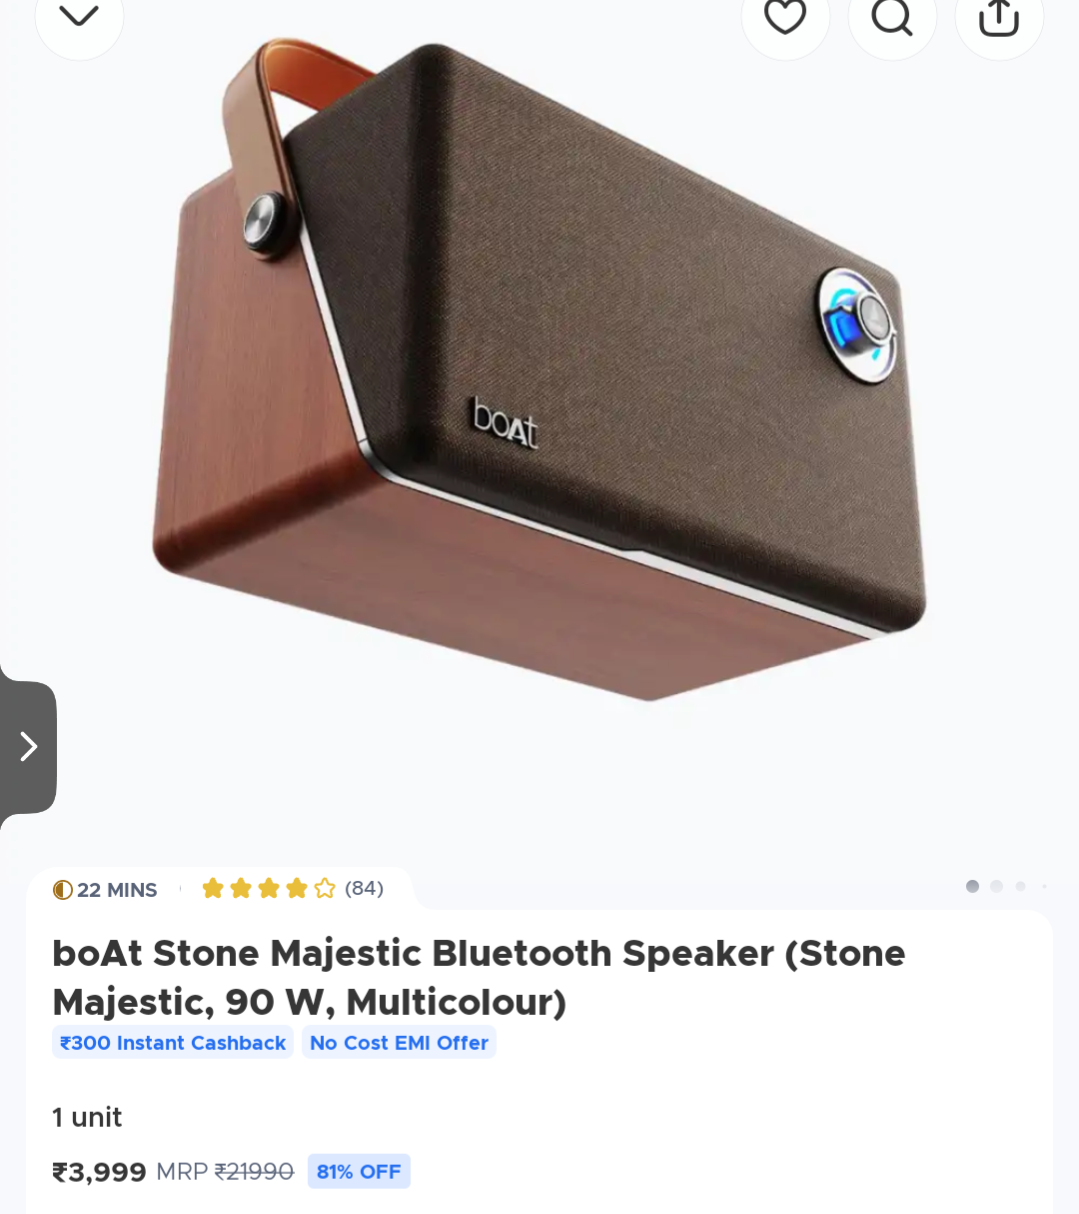Switch to the second image carousel dot
Screen dimensions: 1079x1214
[996, 886]
